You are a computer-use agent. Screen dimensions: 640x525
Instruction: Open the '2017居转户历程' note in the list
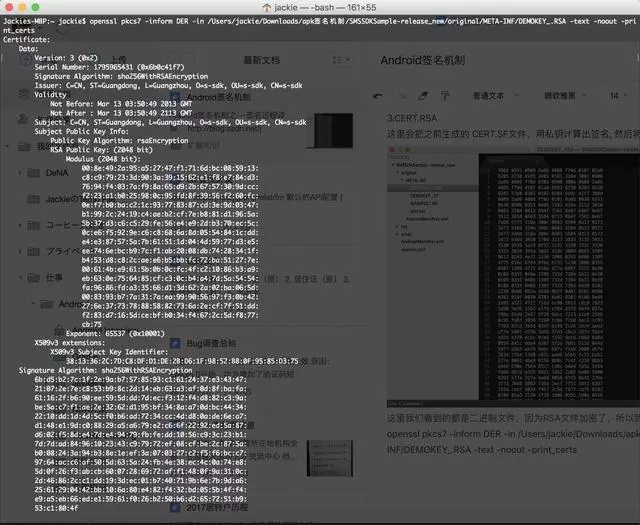coord(217,507)
